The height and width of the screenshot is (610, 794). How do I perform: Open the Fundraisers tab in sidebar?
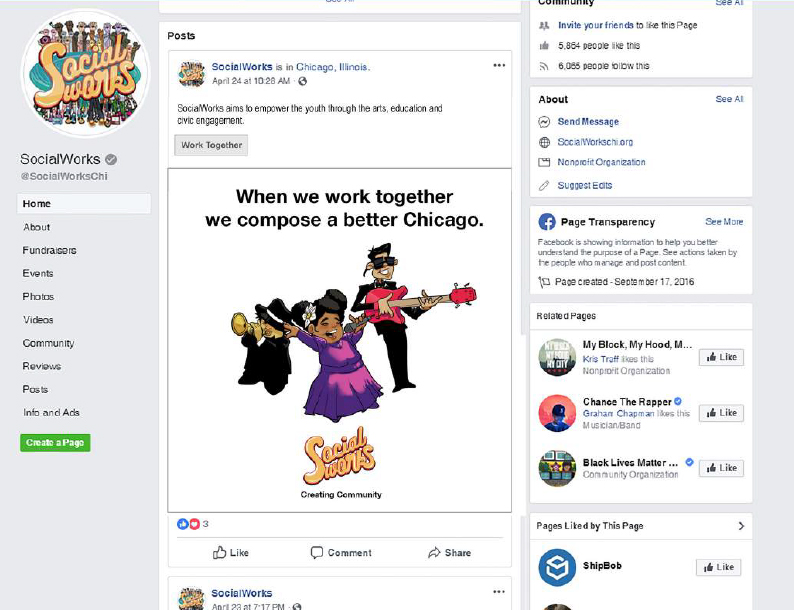click(50, 250)
